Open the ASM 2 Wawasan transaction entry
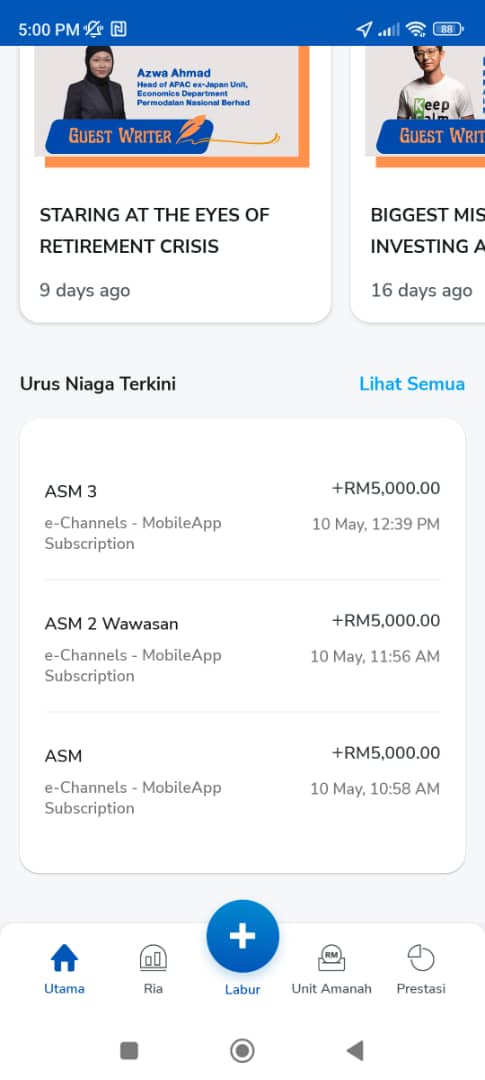The image size is (485, 1080). [242, 646]
